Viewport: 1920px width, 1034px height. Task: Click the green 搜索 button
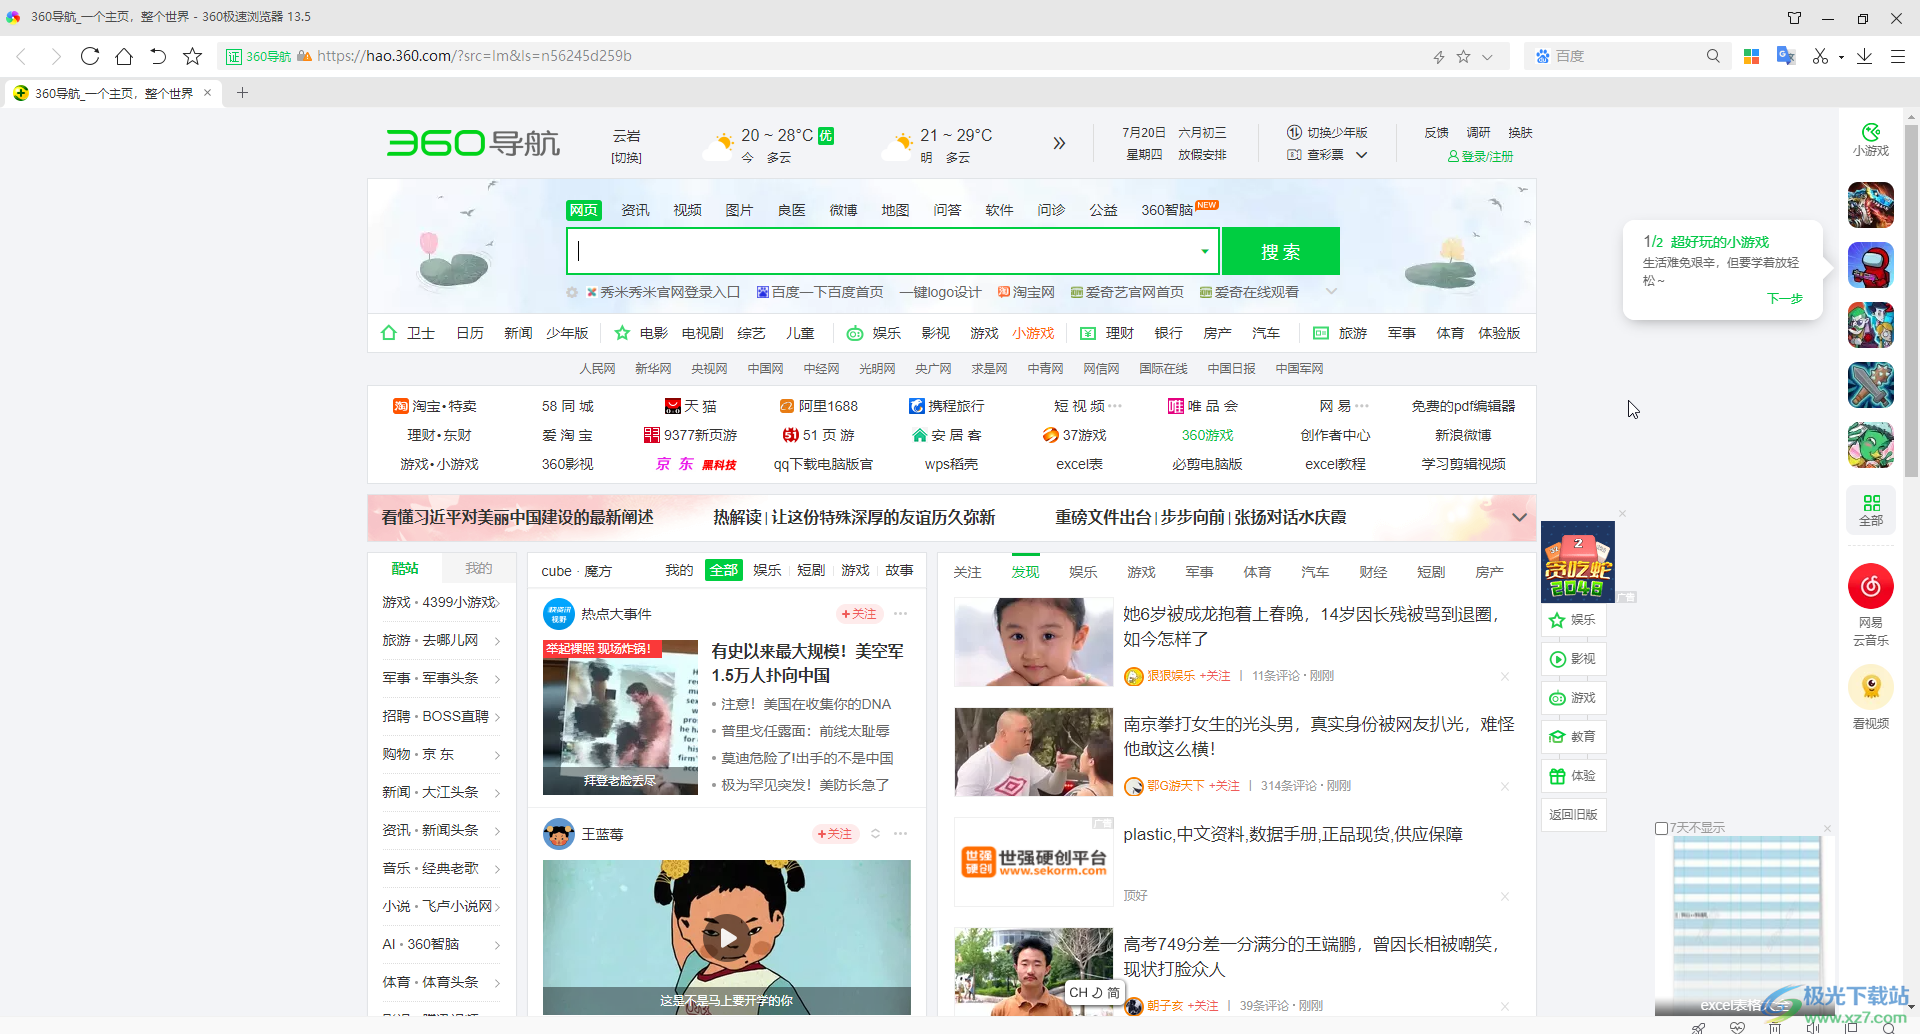pyautogui.click(x=1280, y=251)
